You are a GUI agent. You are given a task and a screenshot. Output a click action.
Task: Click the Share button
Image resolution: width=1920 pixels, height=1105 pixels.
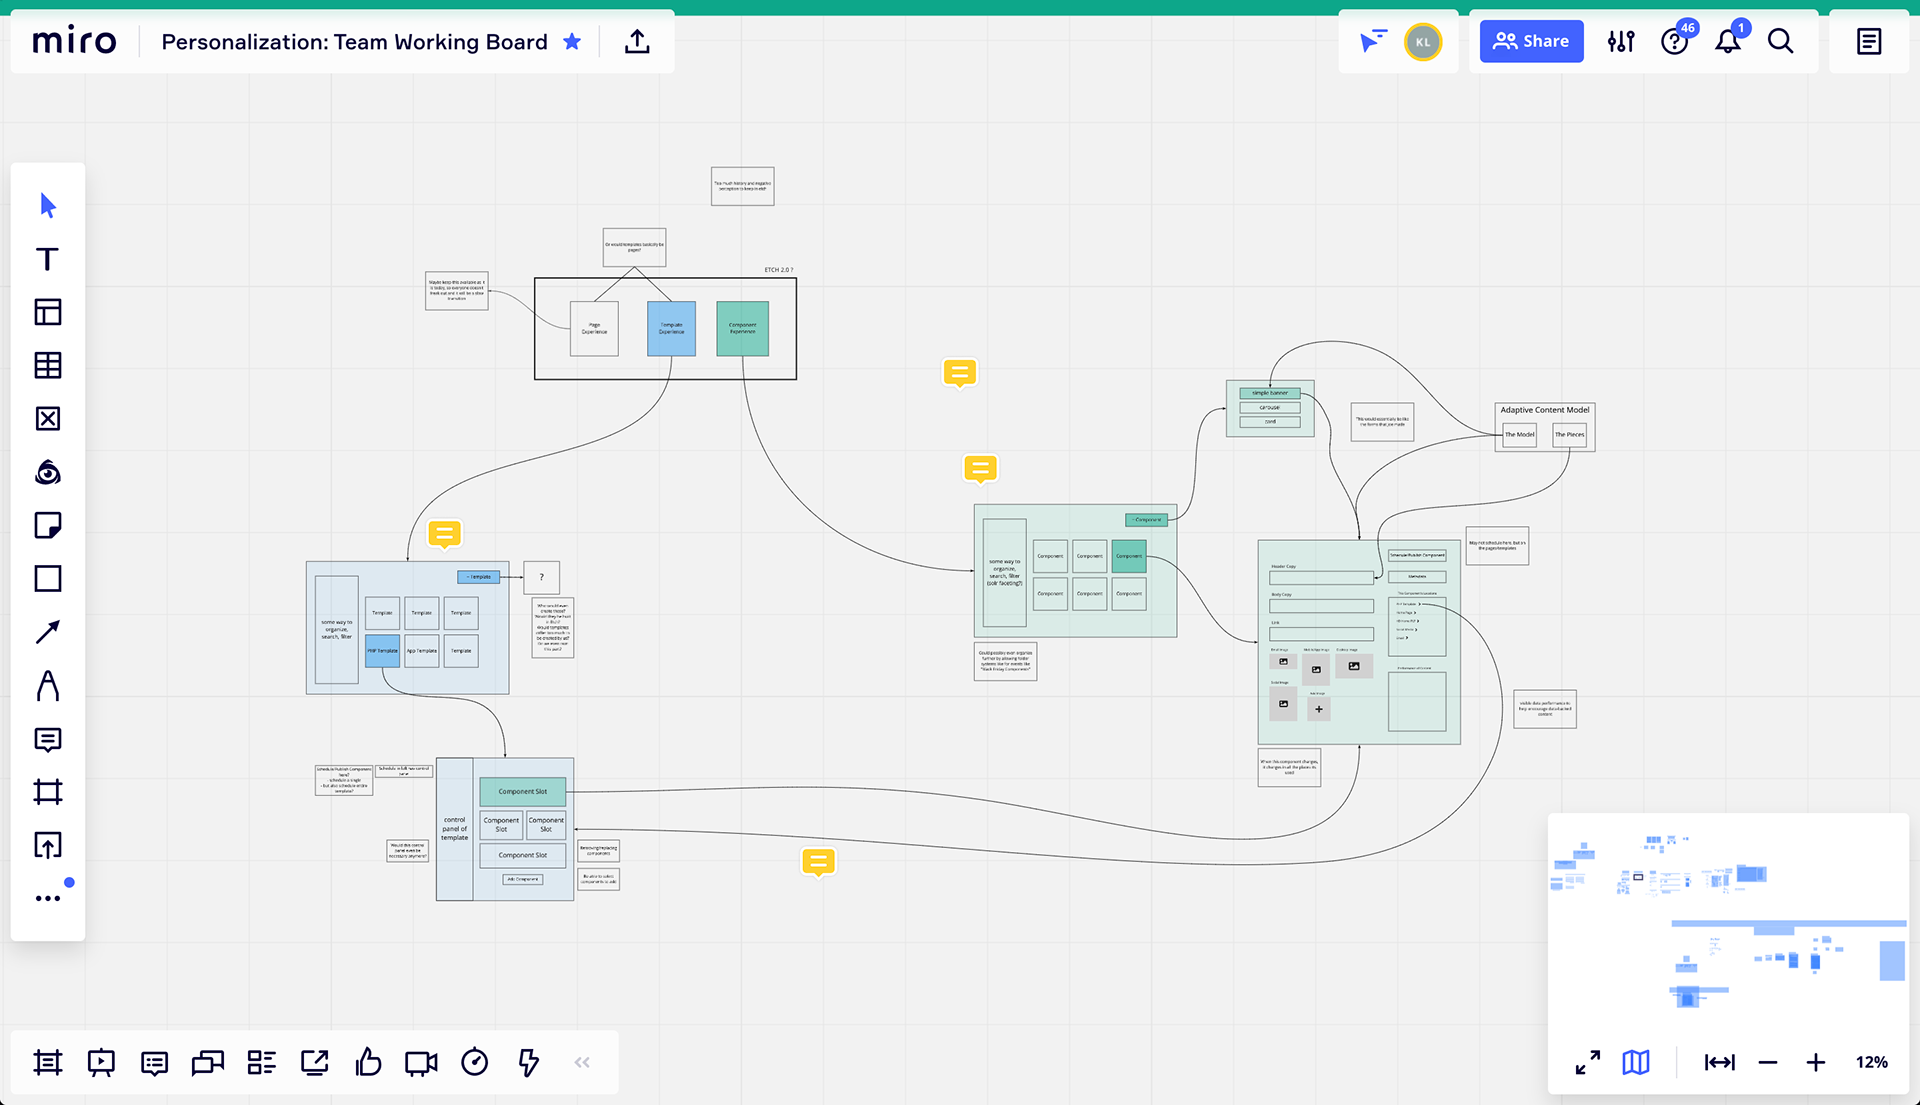tap(1531, 41)
